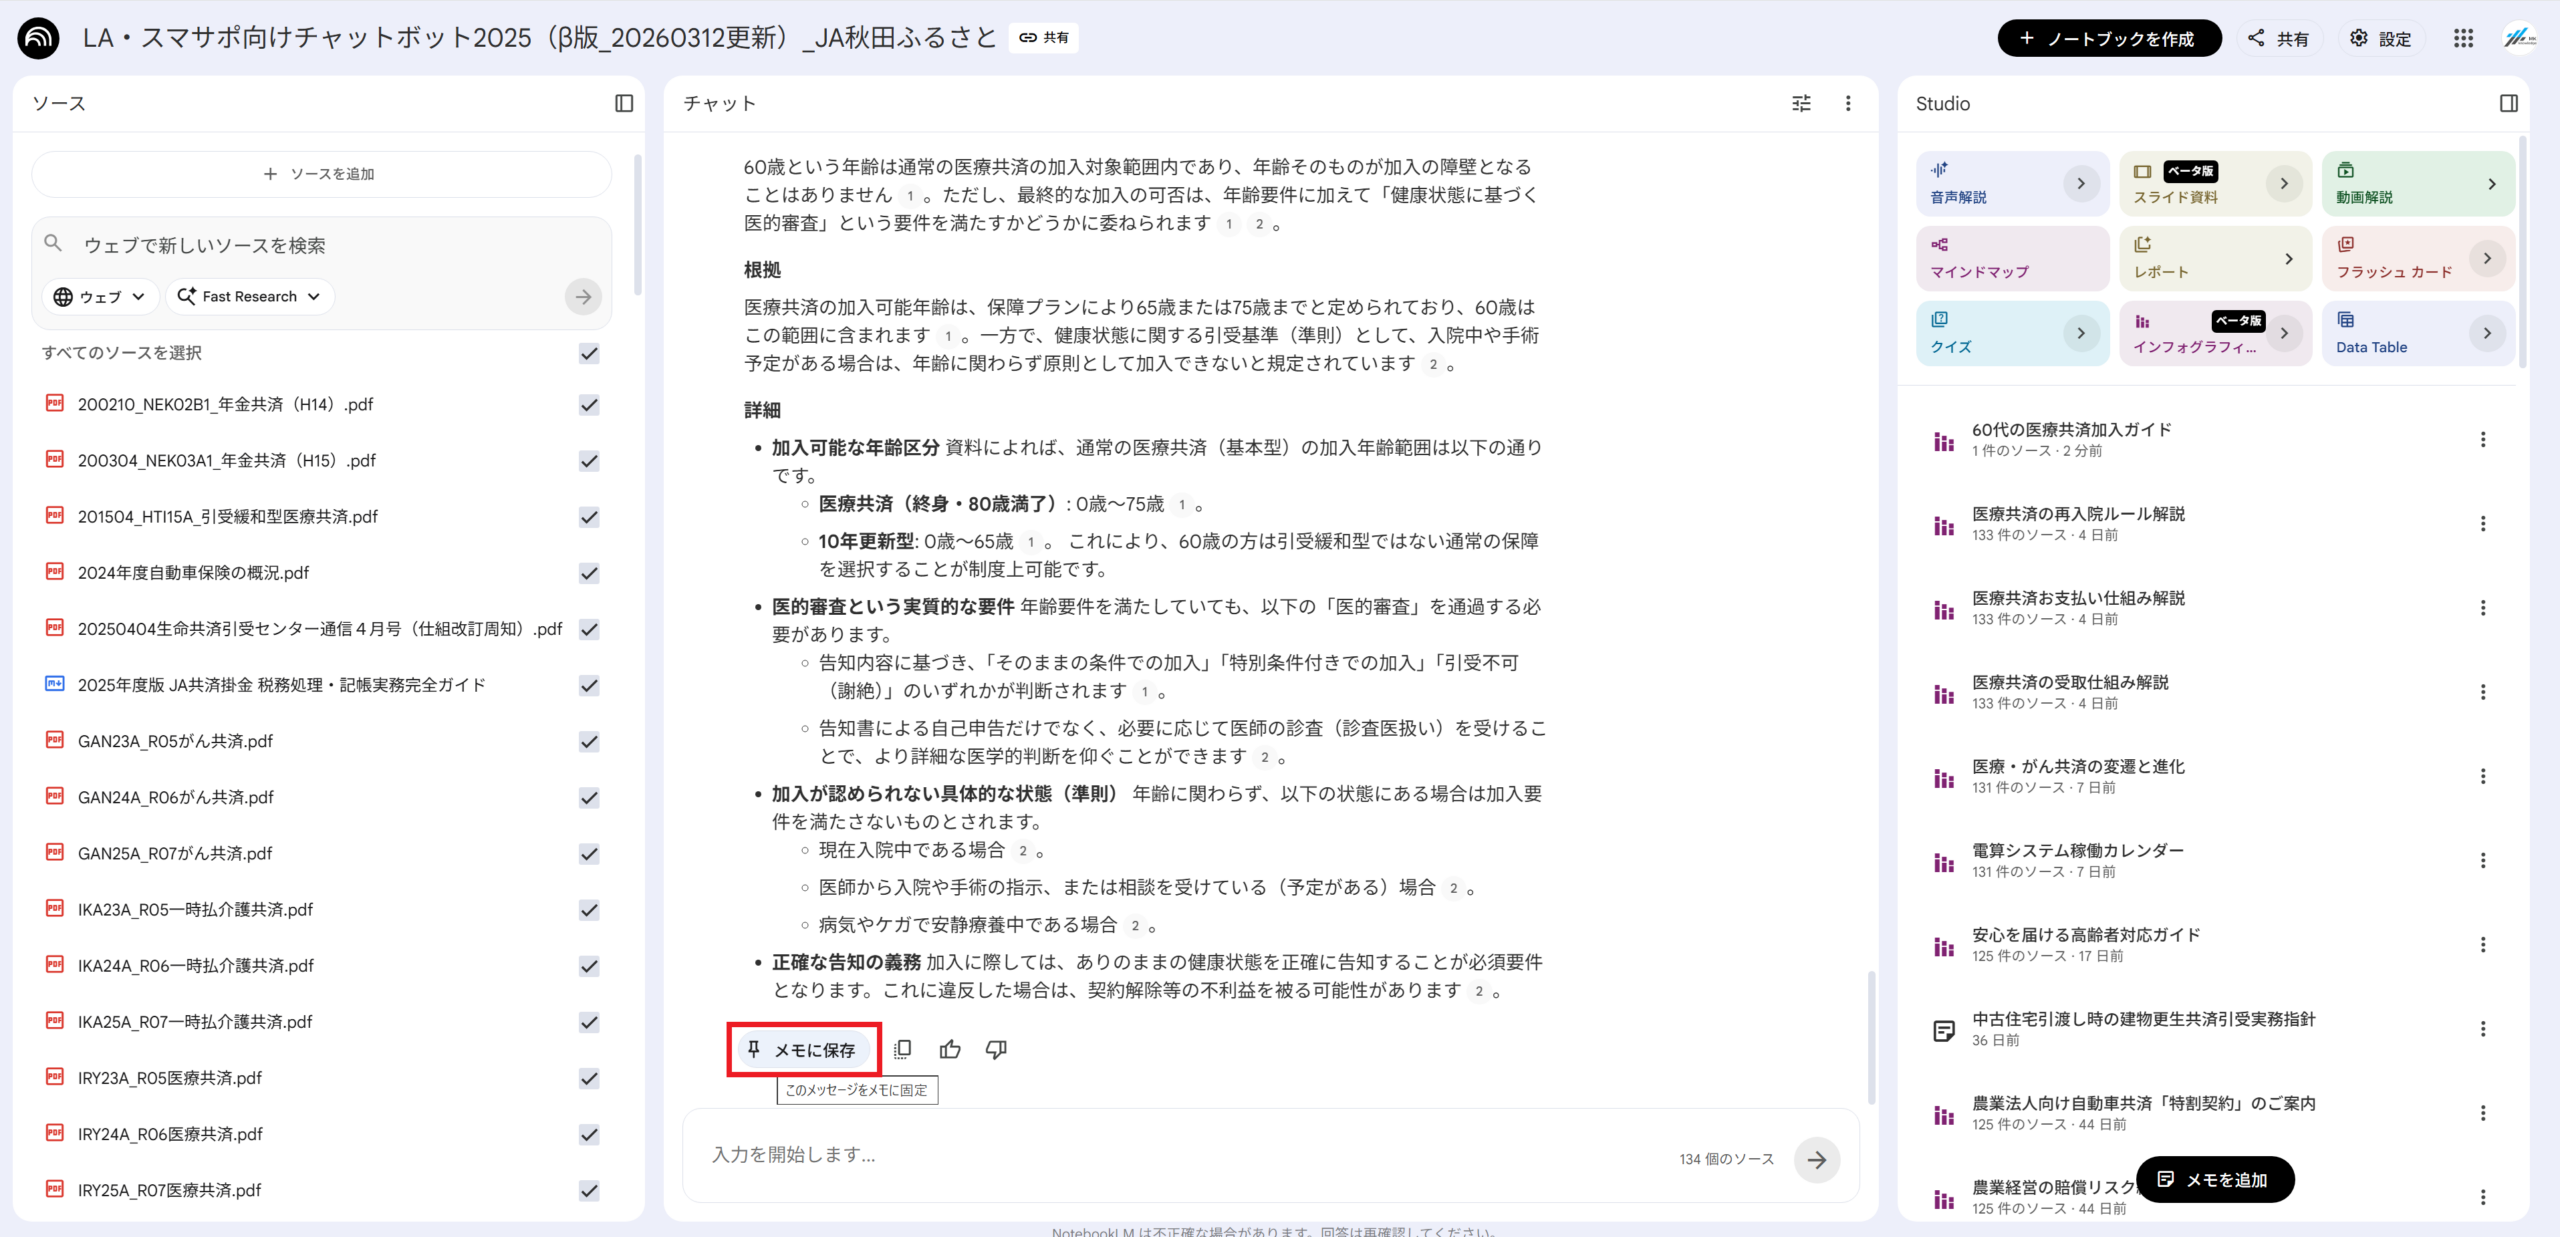The width and height of the screenshot is (2560, 1237).
Task: Give thumbs down to response
Action: coord(996,1049)
